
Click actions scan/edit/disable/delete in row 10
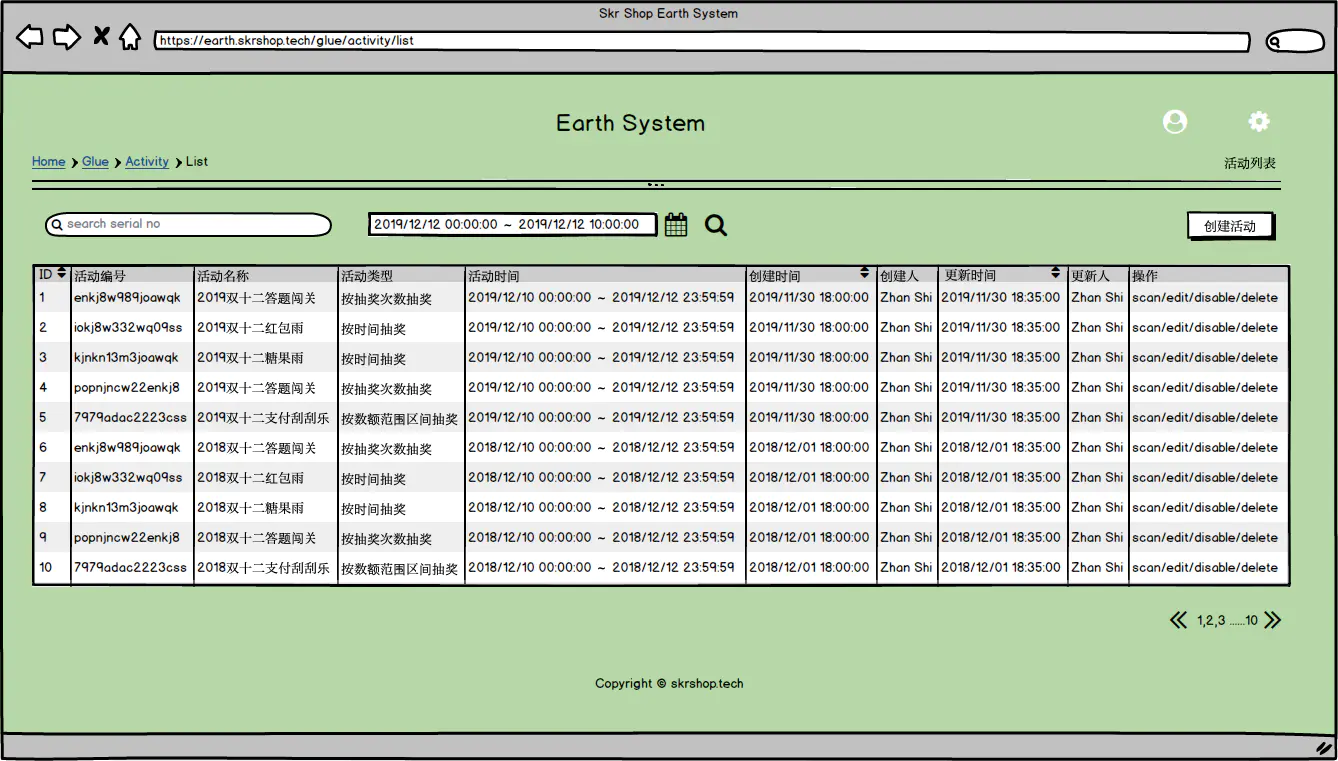click(x=1205, y=568)
